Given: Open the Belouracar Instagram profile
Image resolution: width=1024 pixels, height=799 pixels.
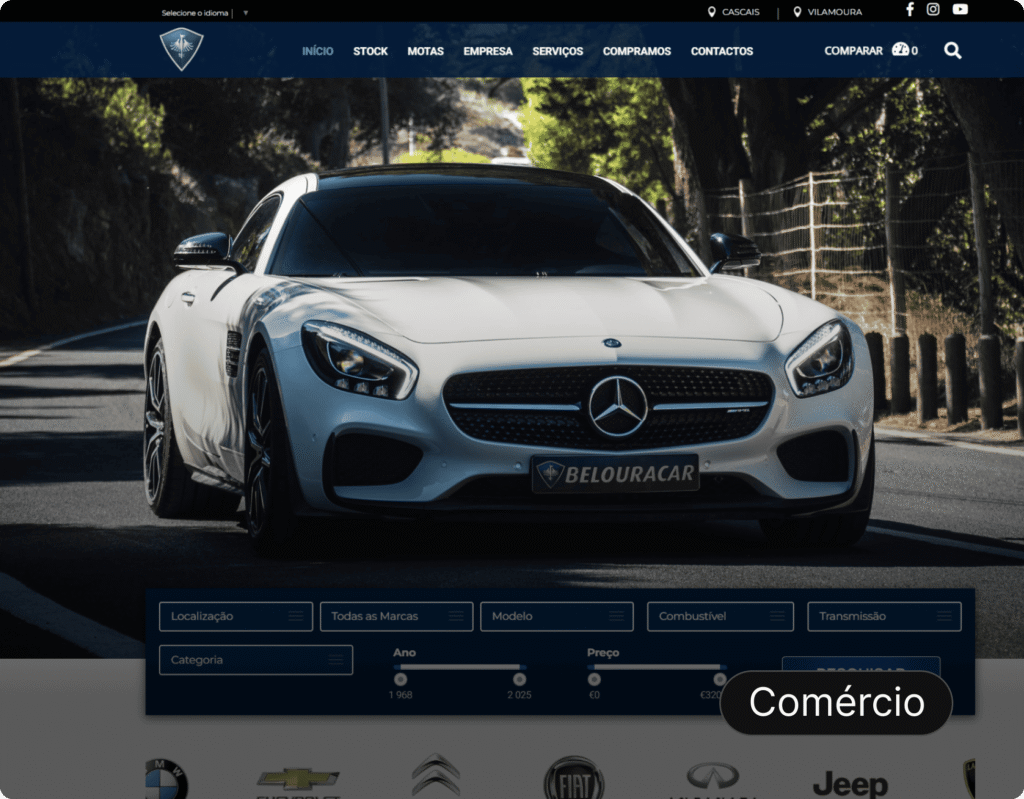Looking at the screenshot, I should (933, 9).
